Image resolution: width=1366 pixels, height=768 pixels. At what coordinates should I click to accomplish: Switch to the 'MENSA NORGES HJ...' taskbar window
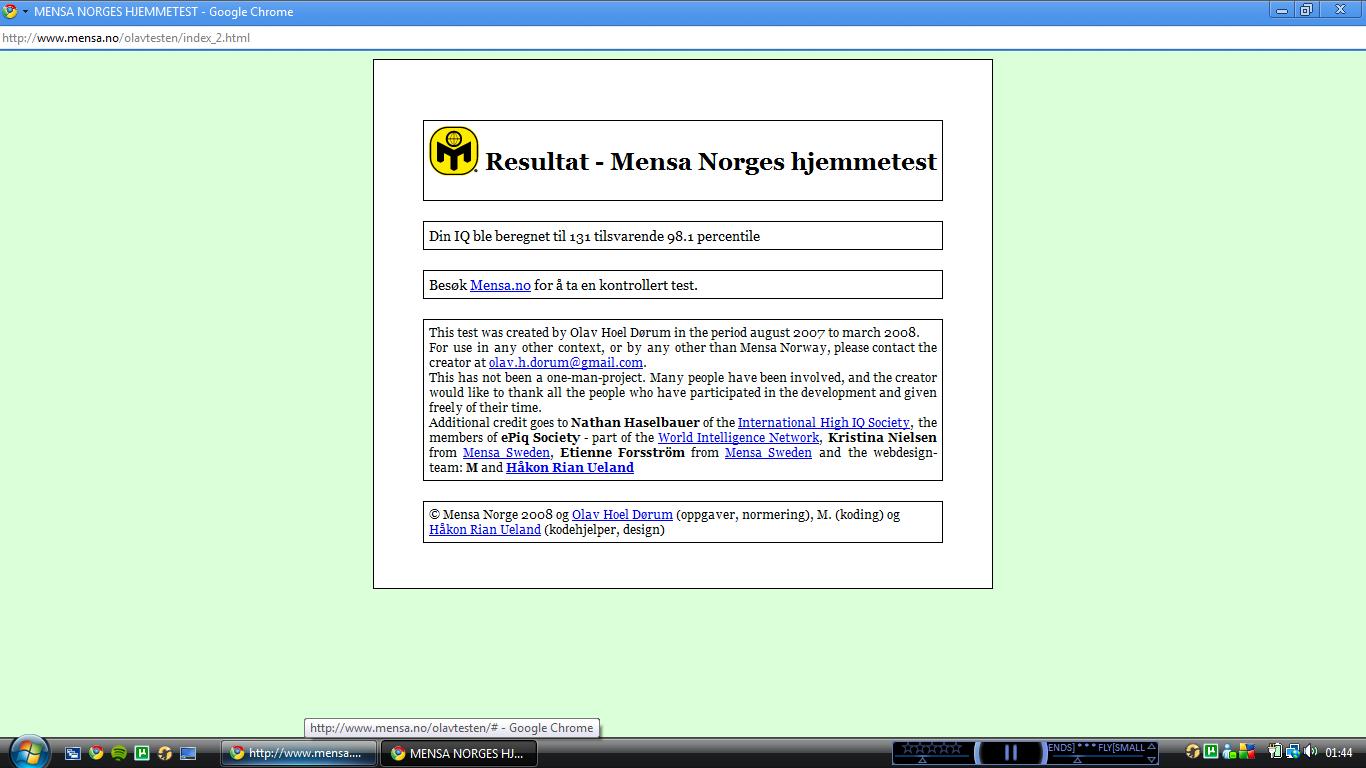[460, 753]
